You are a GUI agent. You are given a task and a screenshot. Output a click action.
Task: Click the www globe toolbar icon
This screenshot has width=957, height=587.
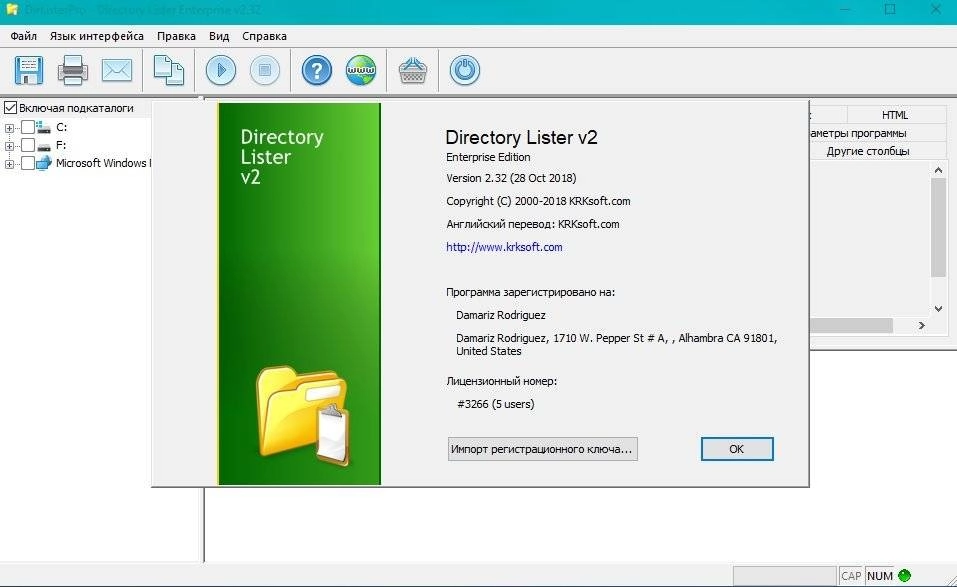pyautogui.click(x=361, y=70)
